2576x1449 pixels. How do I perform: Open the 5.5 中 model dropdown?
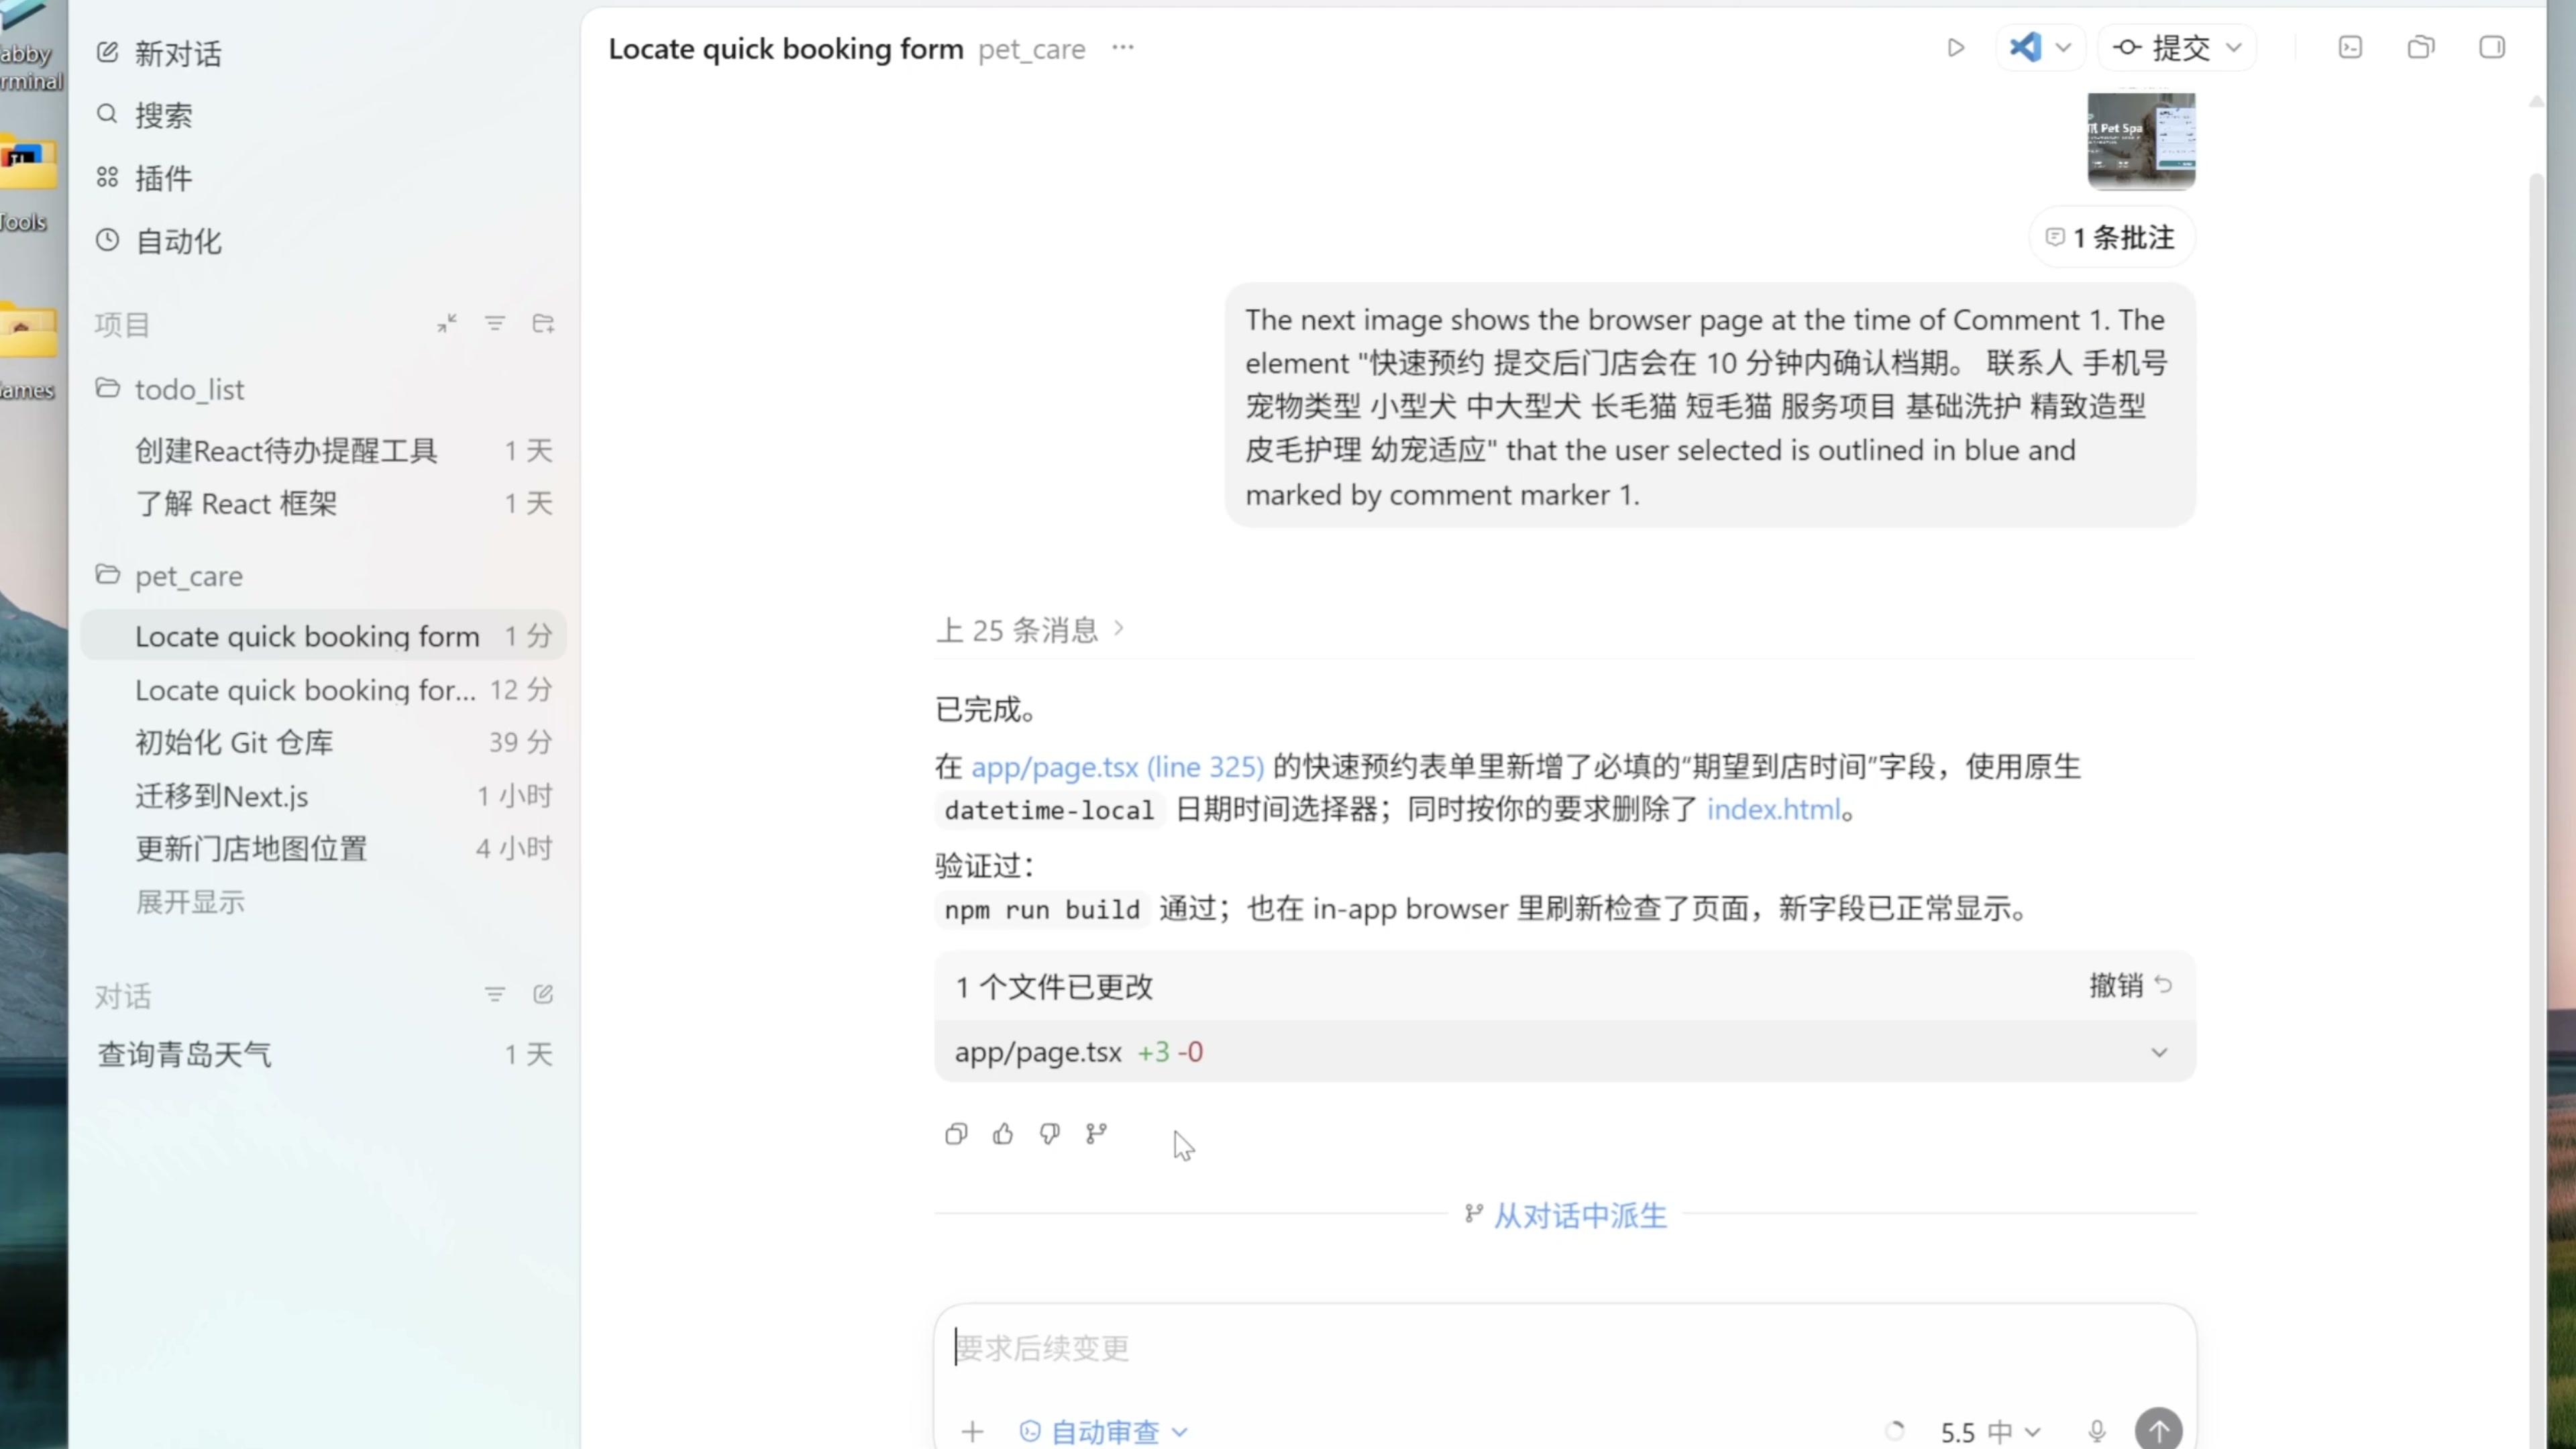point(1989,1431)
